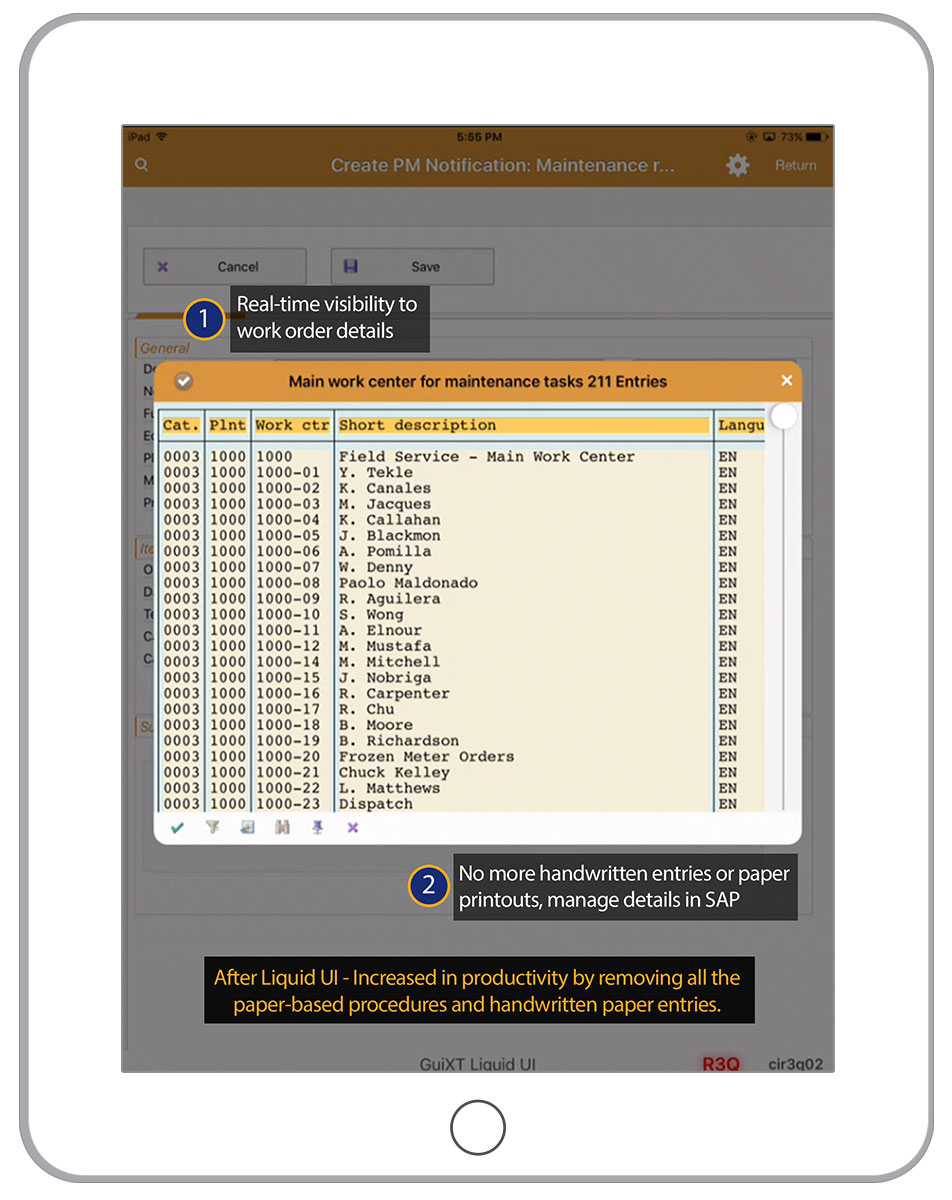Click the green checkmark confirm icon

coord(177,827)
